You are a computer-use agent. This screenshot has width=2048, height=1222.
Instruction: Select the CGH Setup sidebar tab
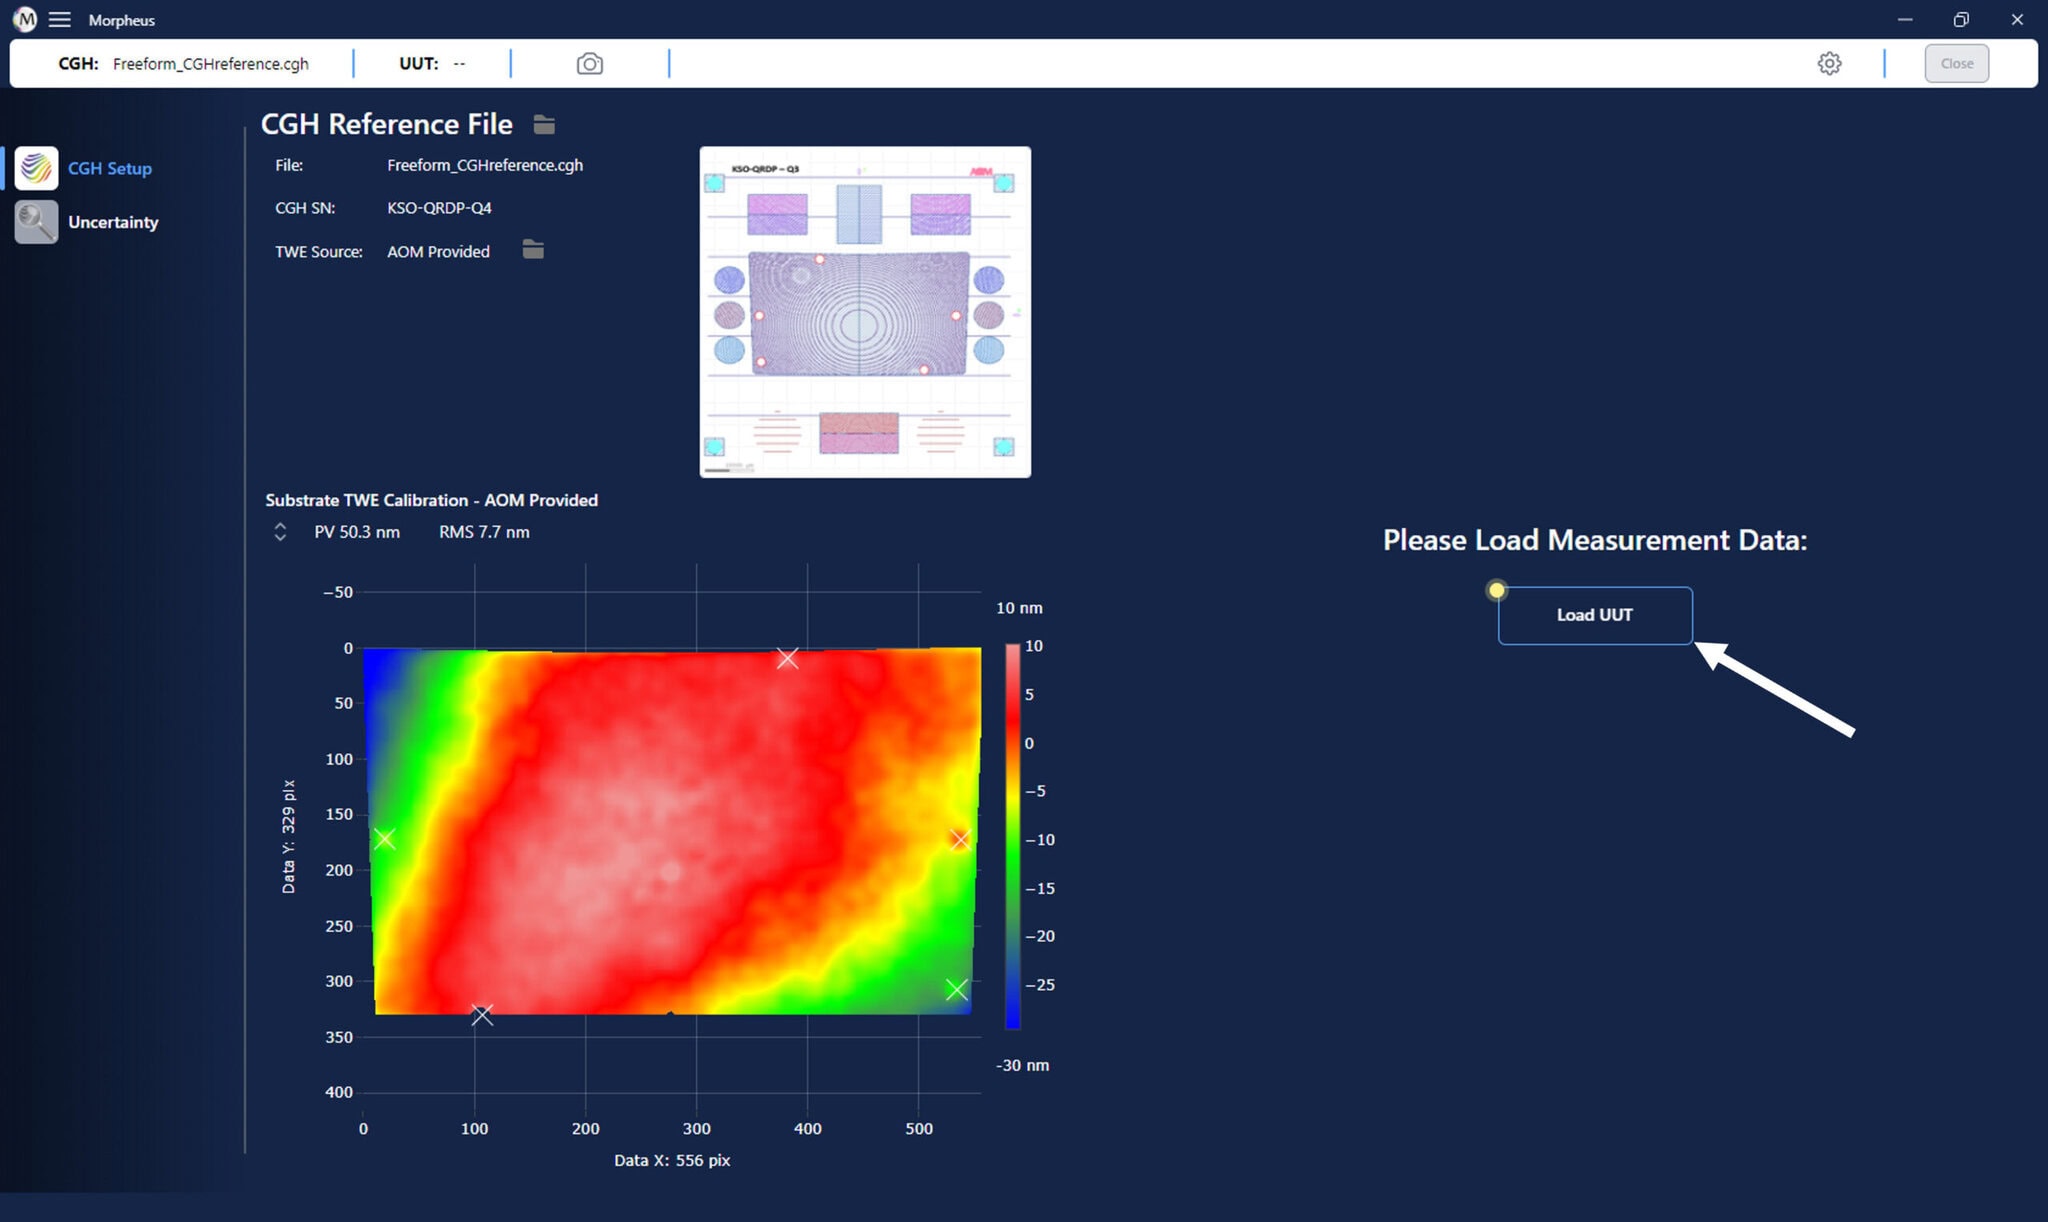pos(110,168)
